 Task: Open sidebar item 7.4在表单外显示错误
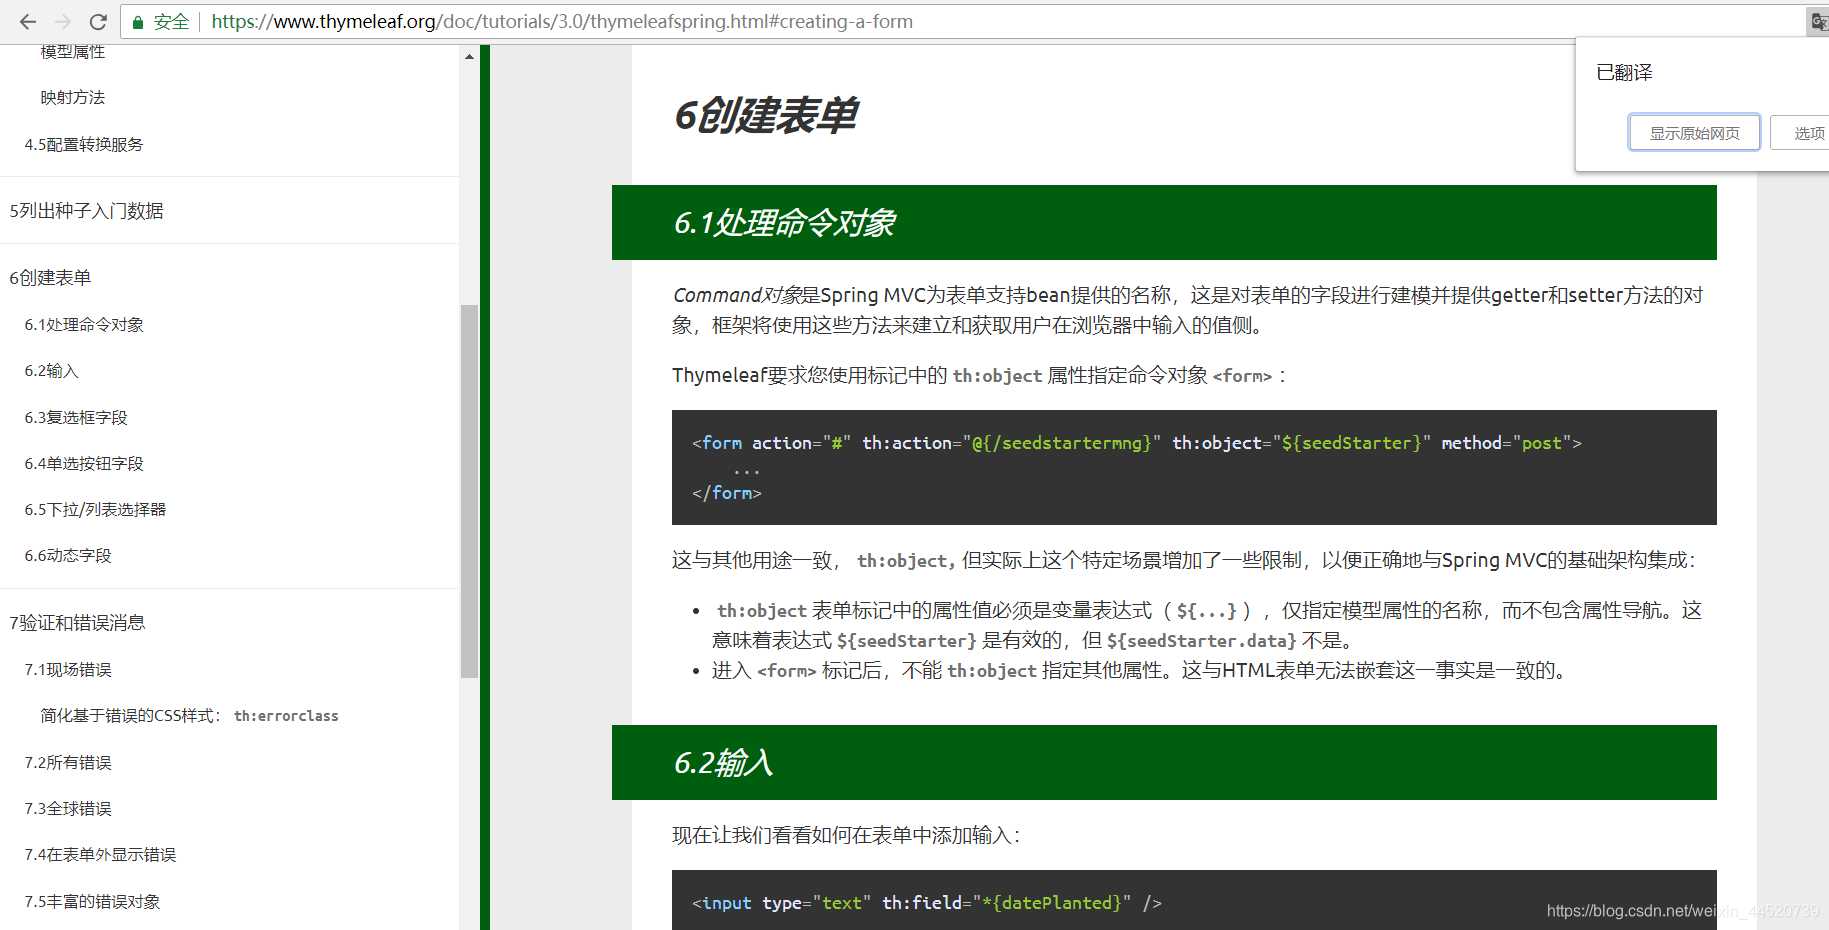pyautogui.click(x=100, y=854)
